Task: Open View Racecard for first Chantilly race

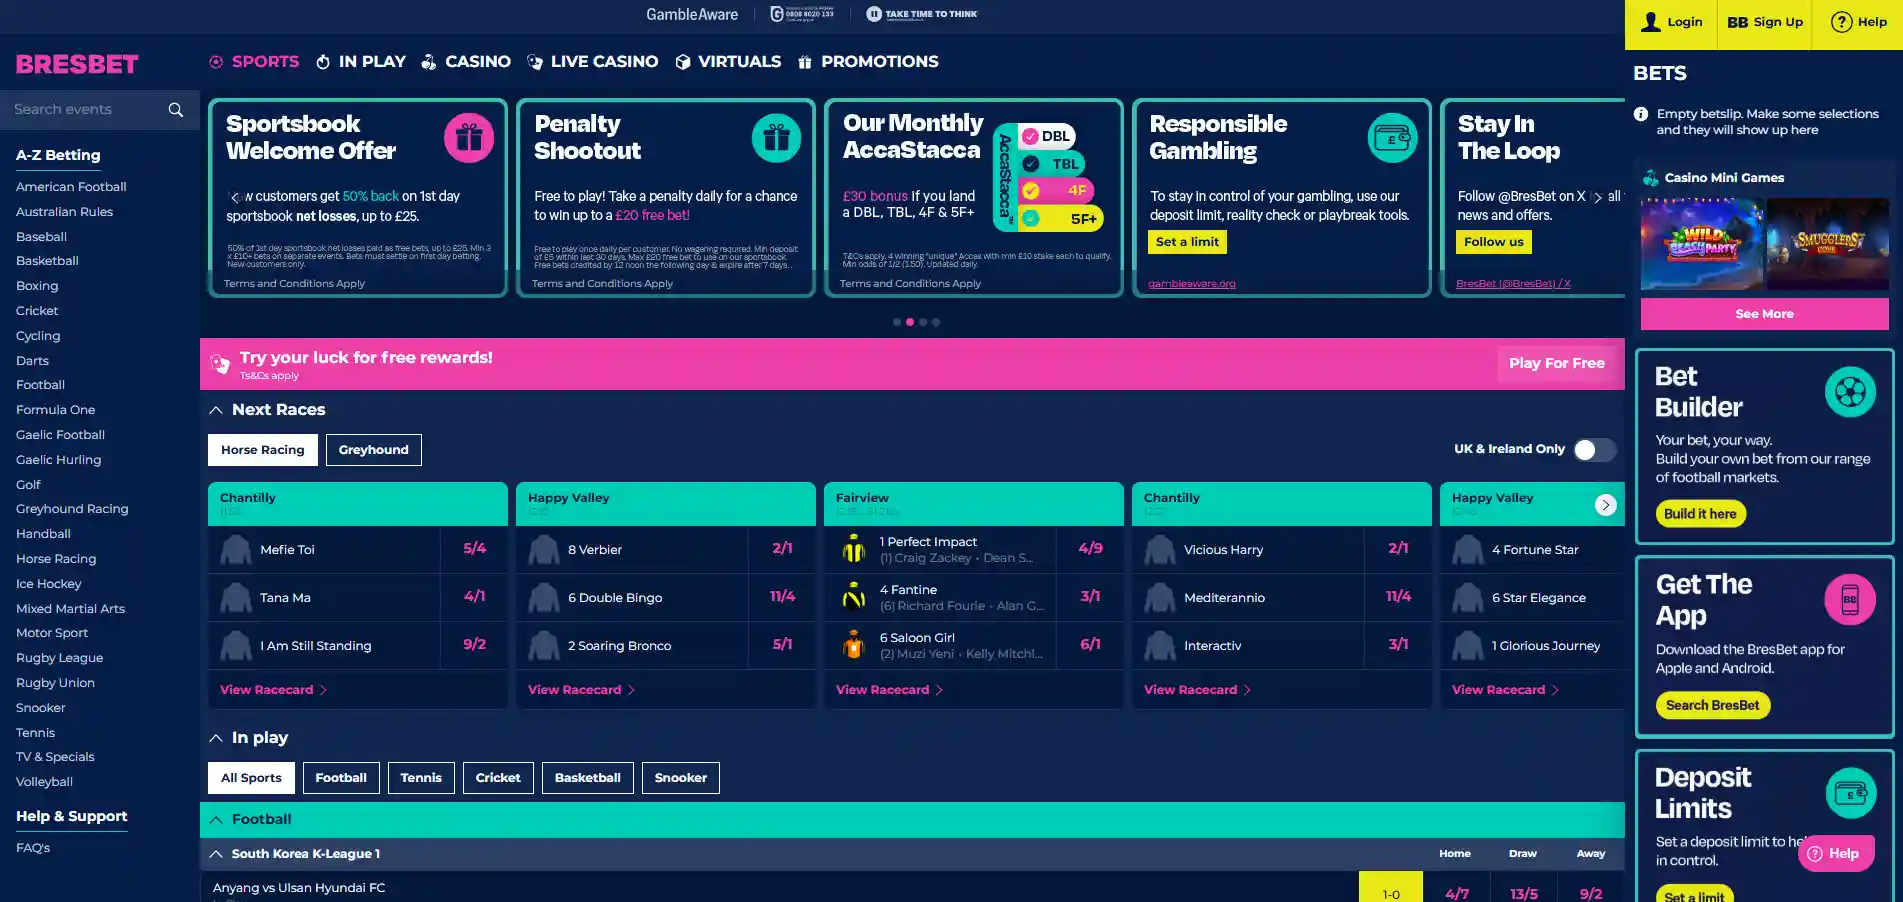Action: pyautogui.click(x=273, y=690)
